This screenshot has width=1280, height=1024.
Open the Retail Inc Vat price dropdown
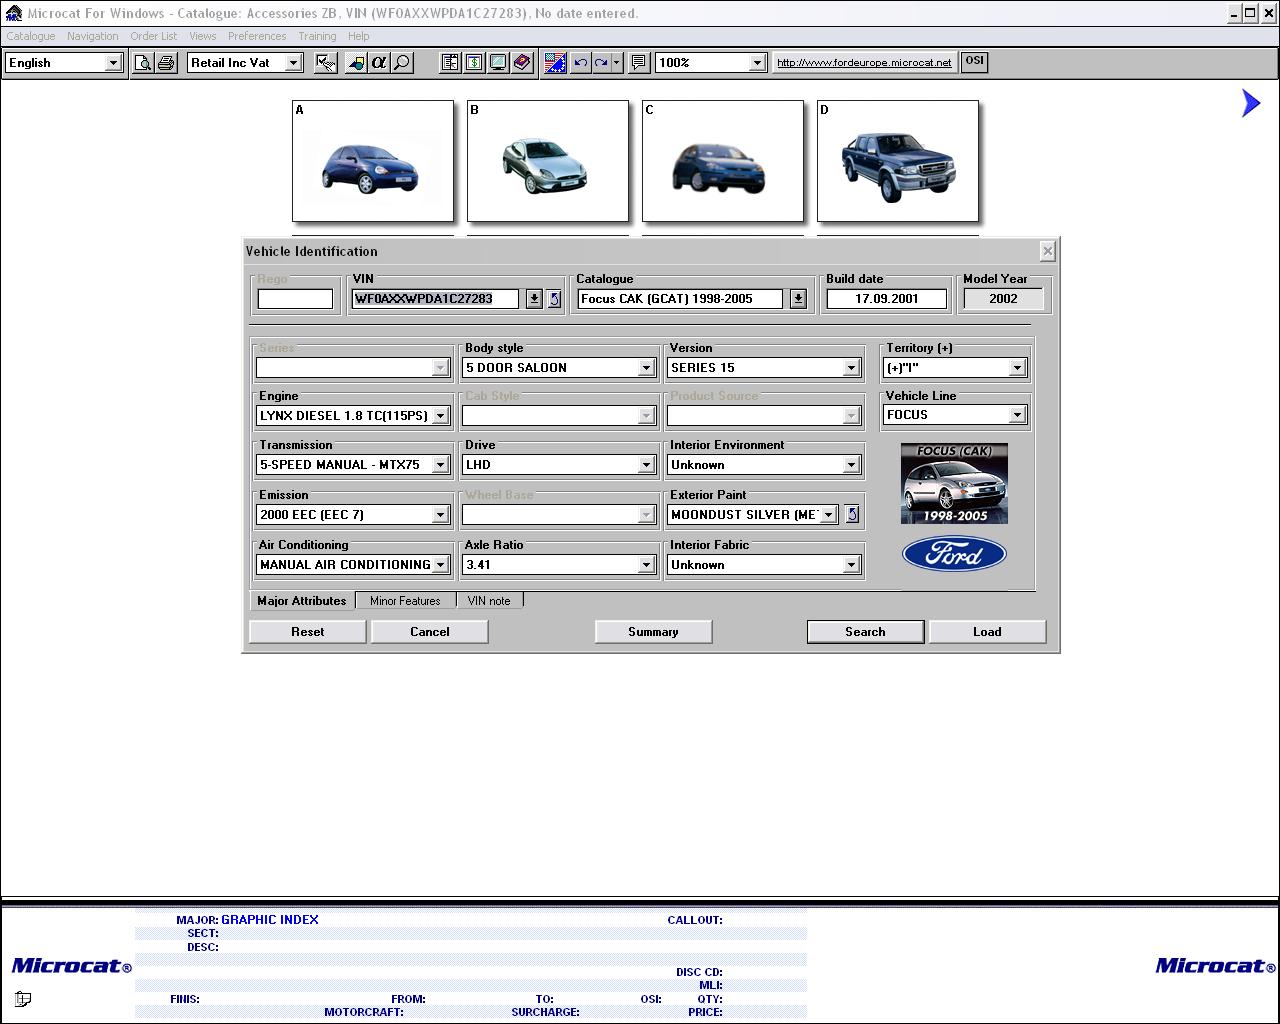(293, 63)
